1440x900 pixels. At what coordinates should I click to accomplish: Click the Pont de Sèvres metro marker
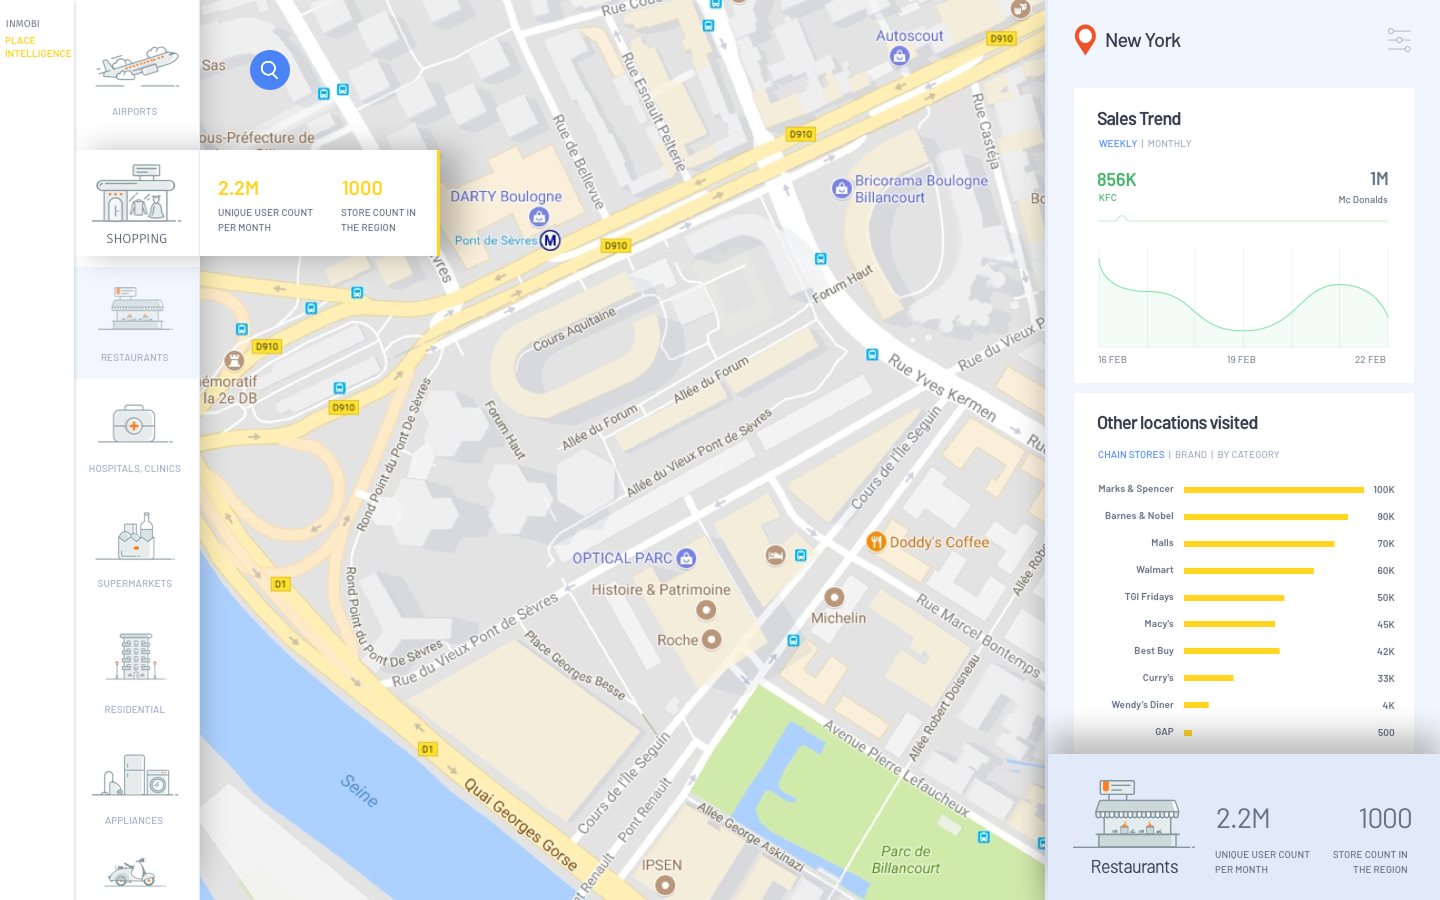pyautogui.click(x=550, y=240)
